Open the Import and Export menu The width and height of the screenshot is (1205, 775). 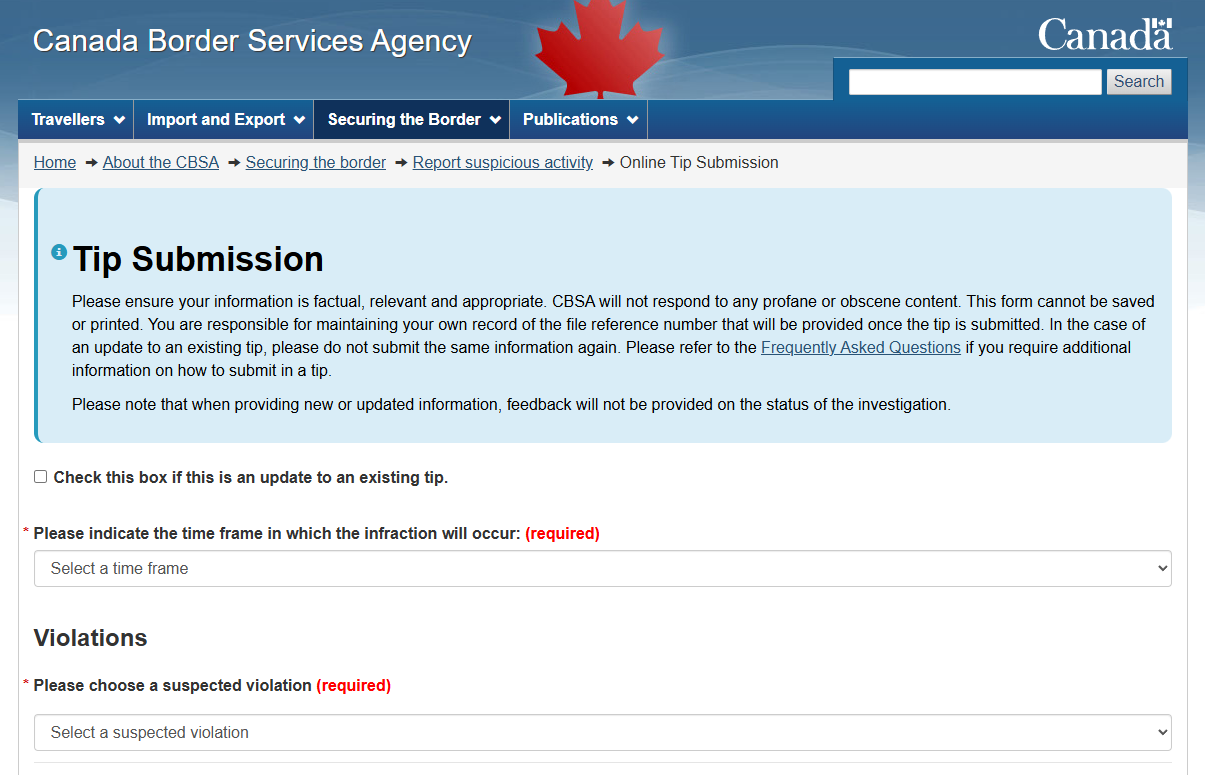pos(216,120)
